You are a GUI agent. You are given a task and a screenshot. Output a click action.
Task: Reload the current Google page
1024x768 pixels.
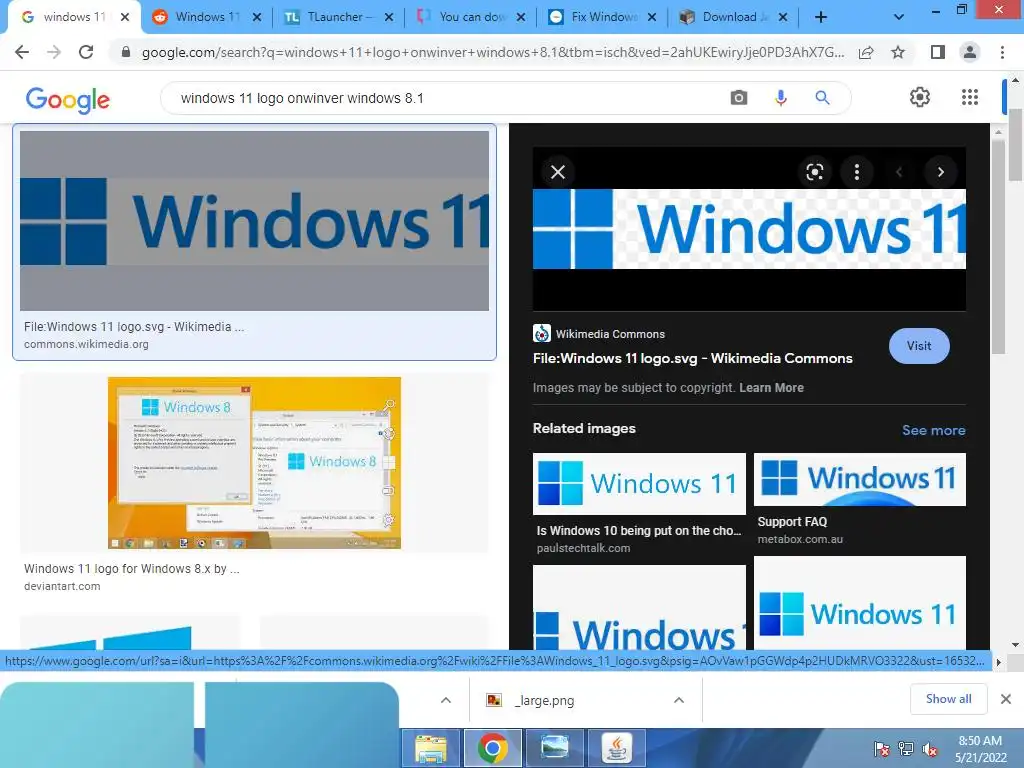tap(86, 52)
